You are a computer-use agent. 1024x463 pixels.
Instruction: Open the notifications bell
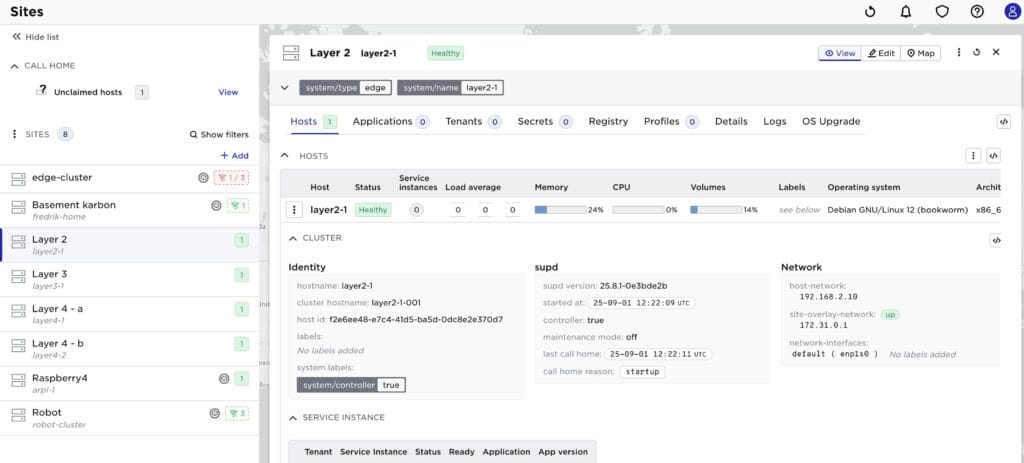(906, 12)
